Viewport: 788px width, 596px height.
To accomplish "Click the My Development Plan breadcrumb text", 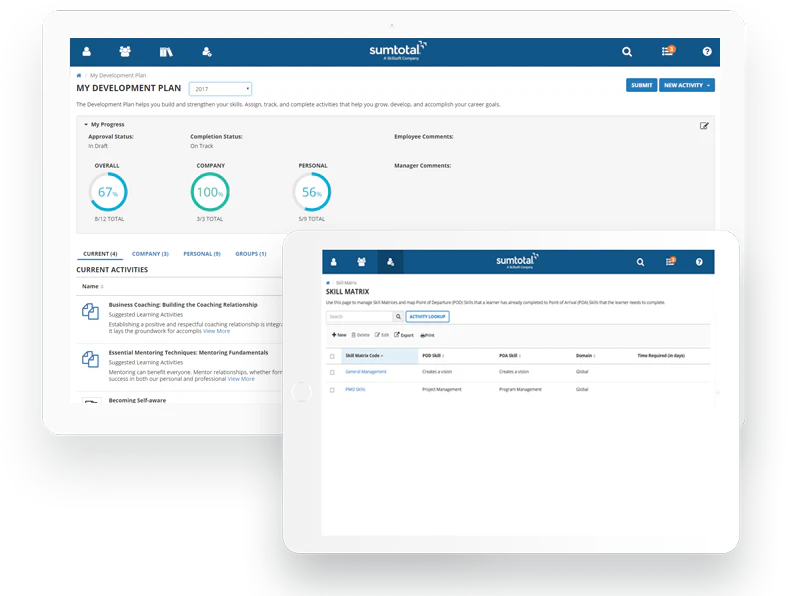I will point(118,75).
